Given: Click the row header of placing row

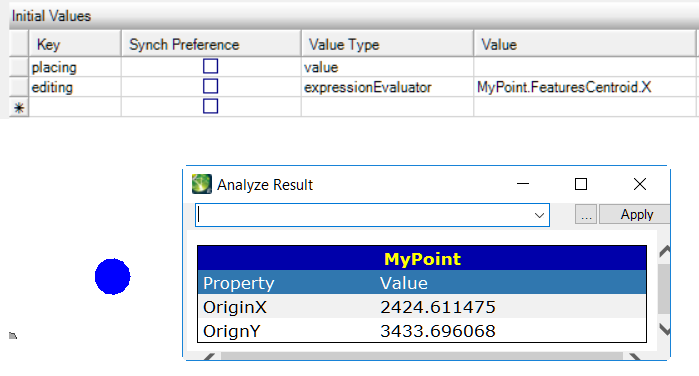Looking at the screenshot, I should pos(19,67).
